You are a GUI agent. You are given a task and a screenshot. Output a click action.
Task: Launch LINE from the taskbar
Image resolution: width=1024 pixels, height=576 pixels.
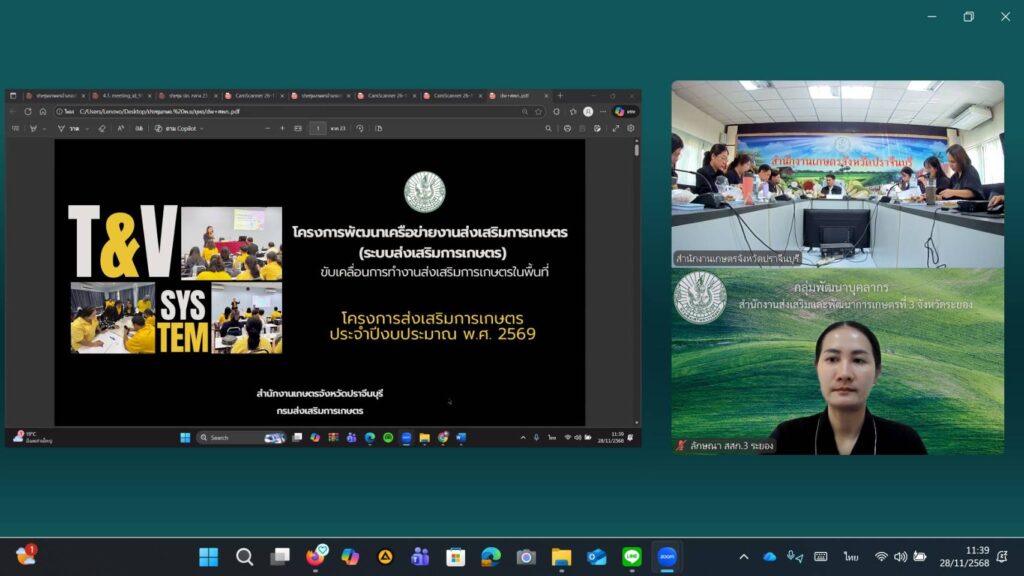coord(632,557)
